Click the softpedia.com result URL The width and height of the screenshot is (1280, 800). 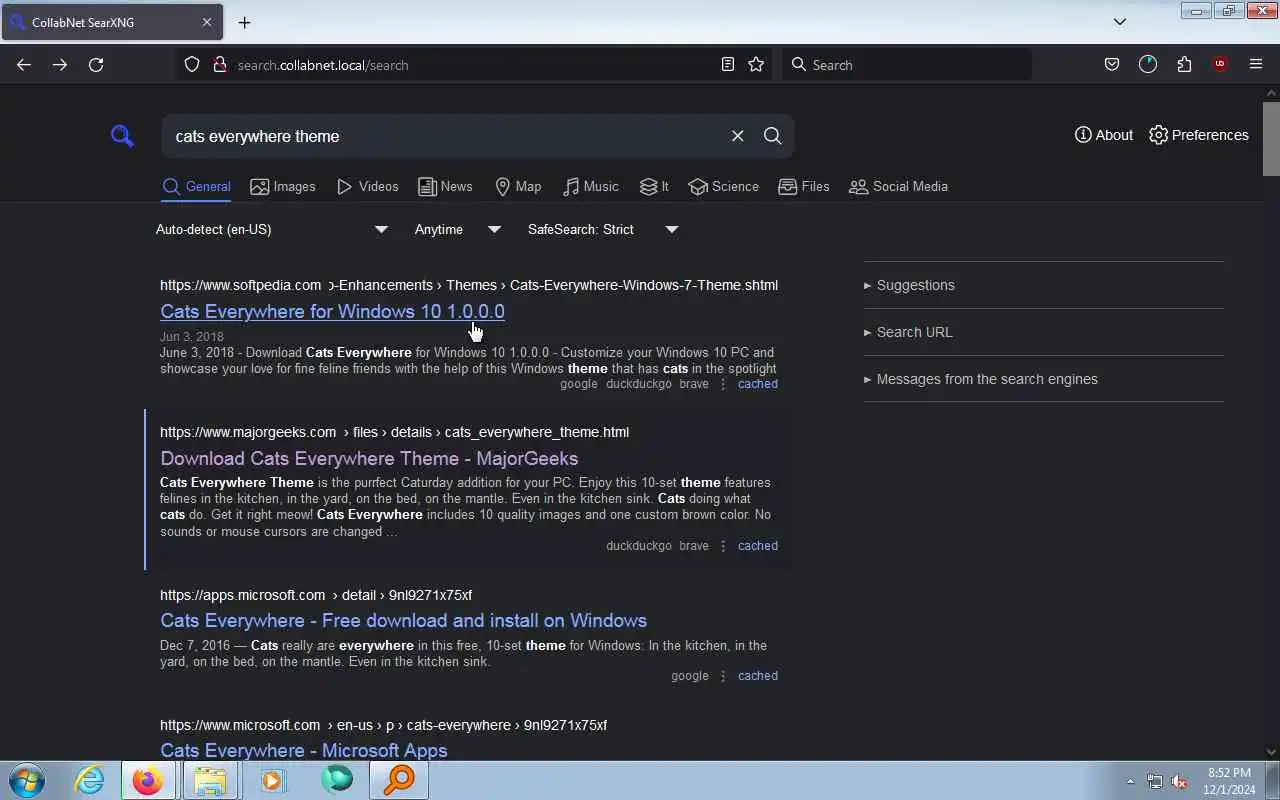pos(469,285)
